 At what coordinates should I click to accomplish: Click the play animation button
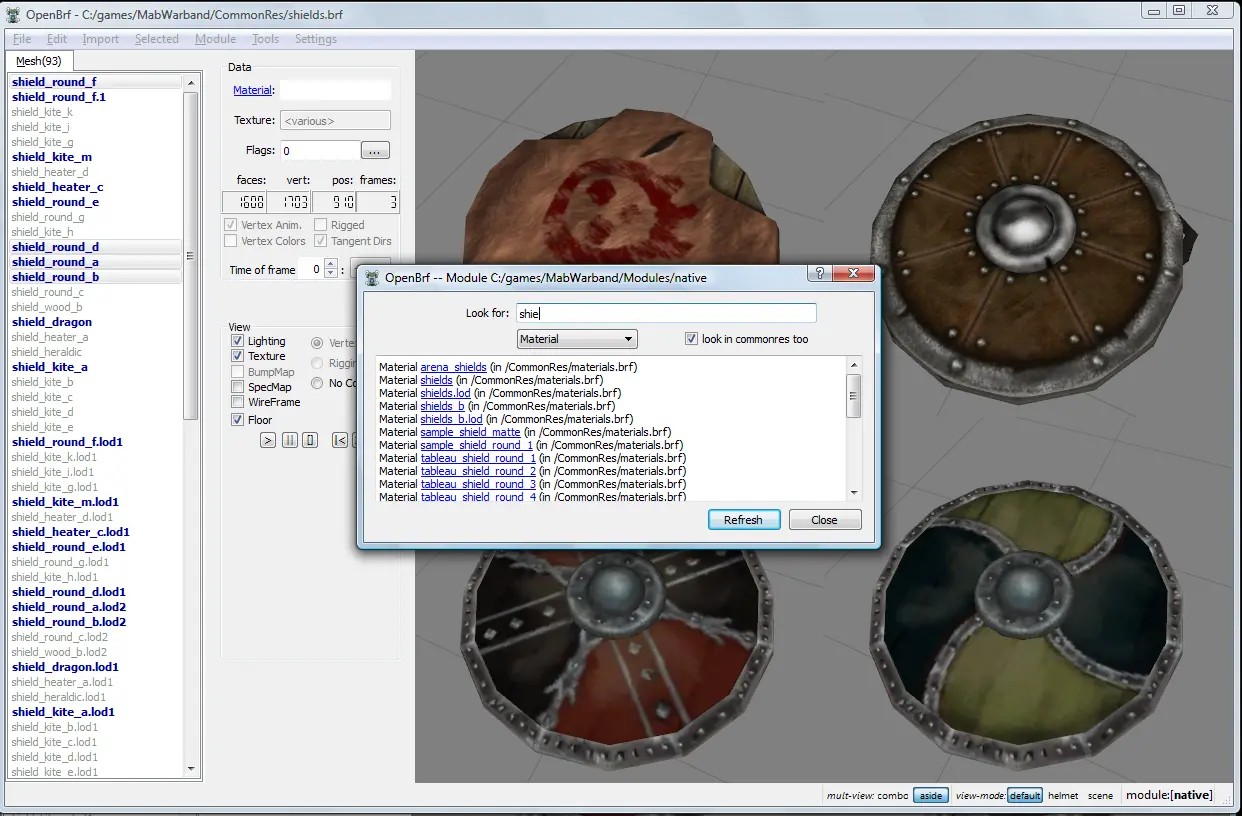(268, 440)
